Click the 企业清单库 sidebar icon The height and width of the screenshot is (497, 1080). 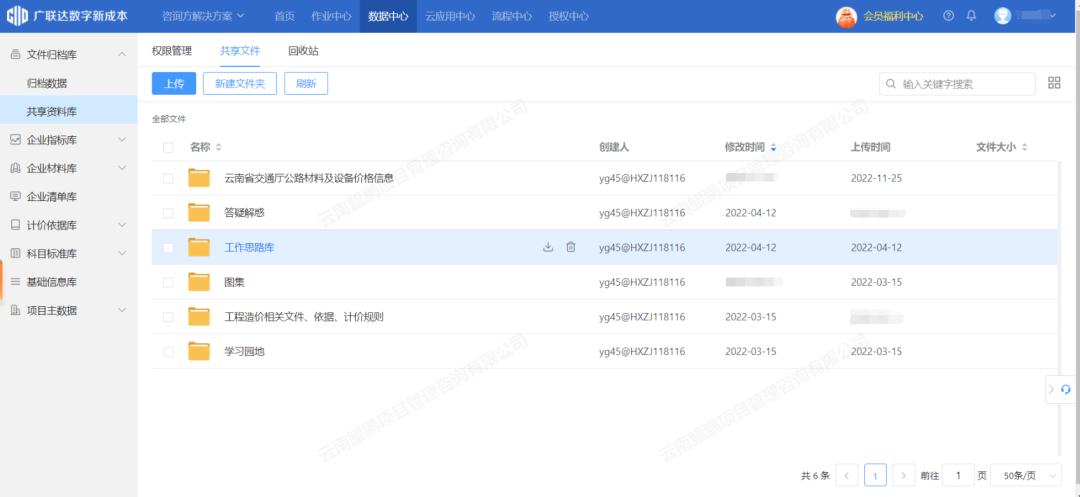coord(15,197)
